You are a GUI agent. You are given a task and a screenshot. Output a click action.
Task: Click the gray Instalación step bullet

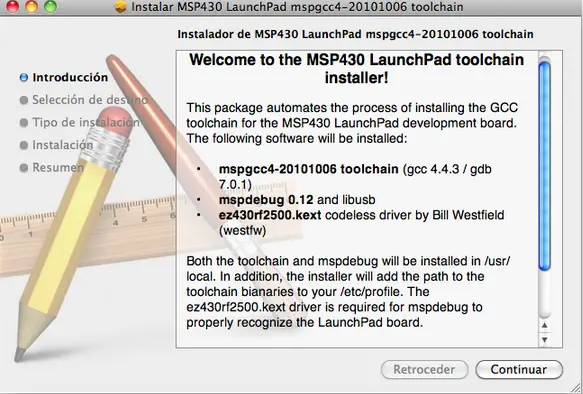[23, 145]
